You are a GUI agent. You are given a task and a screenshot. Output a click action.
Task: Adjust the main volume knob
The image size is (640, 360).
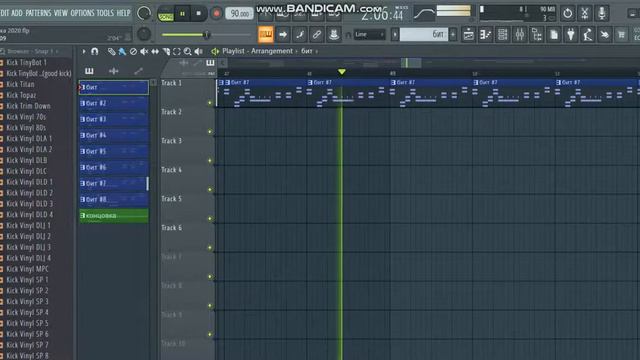tap(144, 13)
